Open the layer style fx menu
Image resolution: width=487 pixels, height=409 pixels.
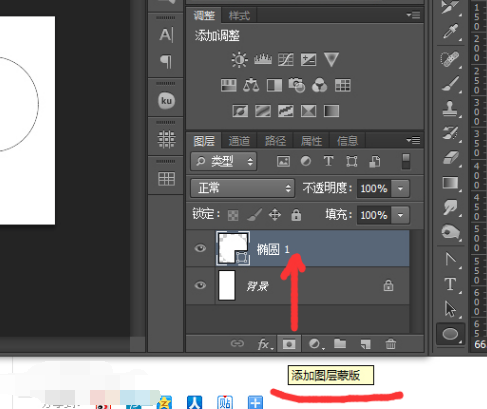tap(265, 344)
